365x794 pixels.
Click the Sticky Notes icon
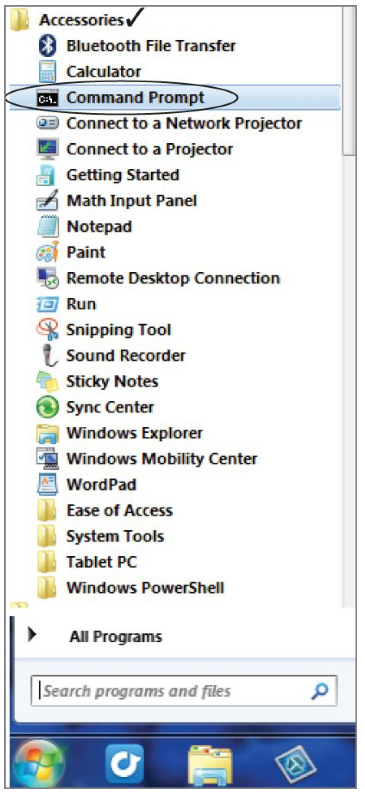[x=48, y=381]
